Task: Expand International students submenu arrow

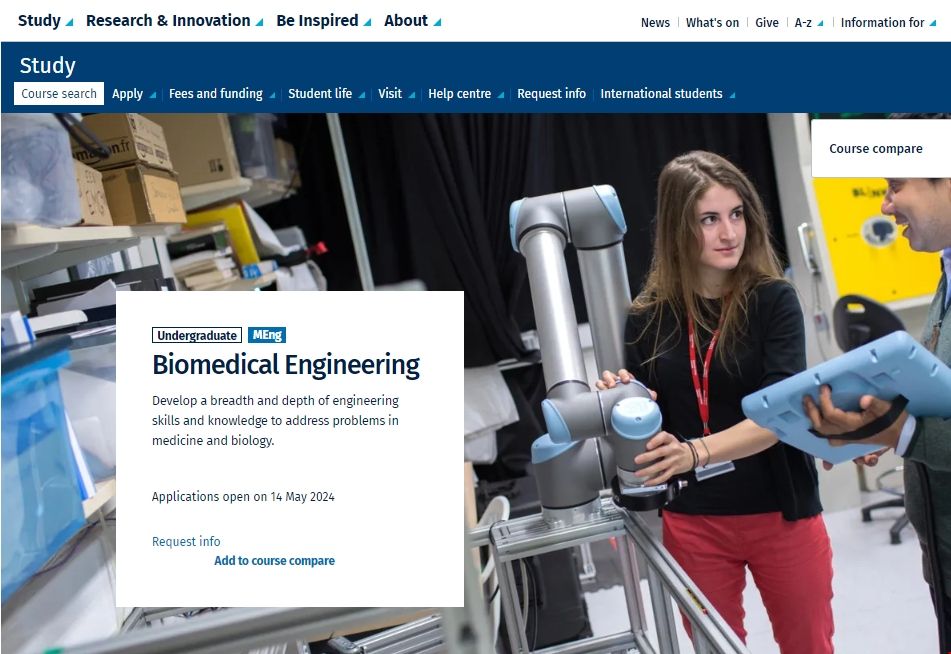Action: pyautogui.click(x=732, y=96)
